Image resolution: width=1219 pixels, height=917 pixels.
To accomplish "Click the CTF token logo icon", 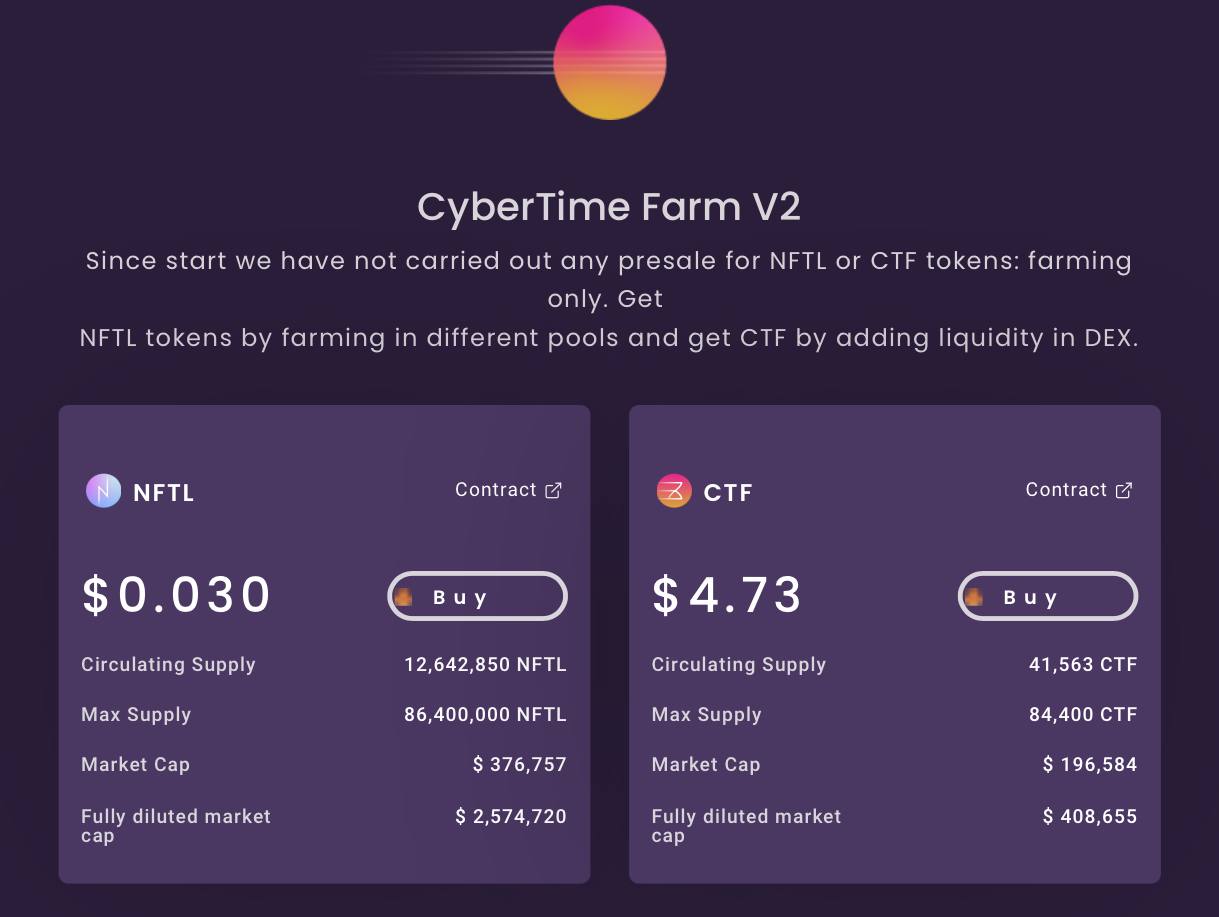I will [674, 491].
